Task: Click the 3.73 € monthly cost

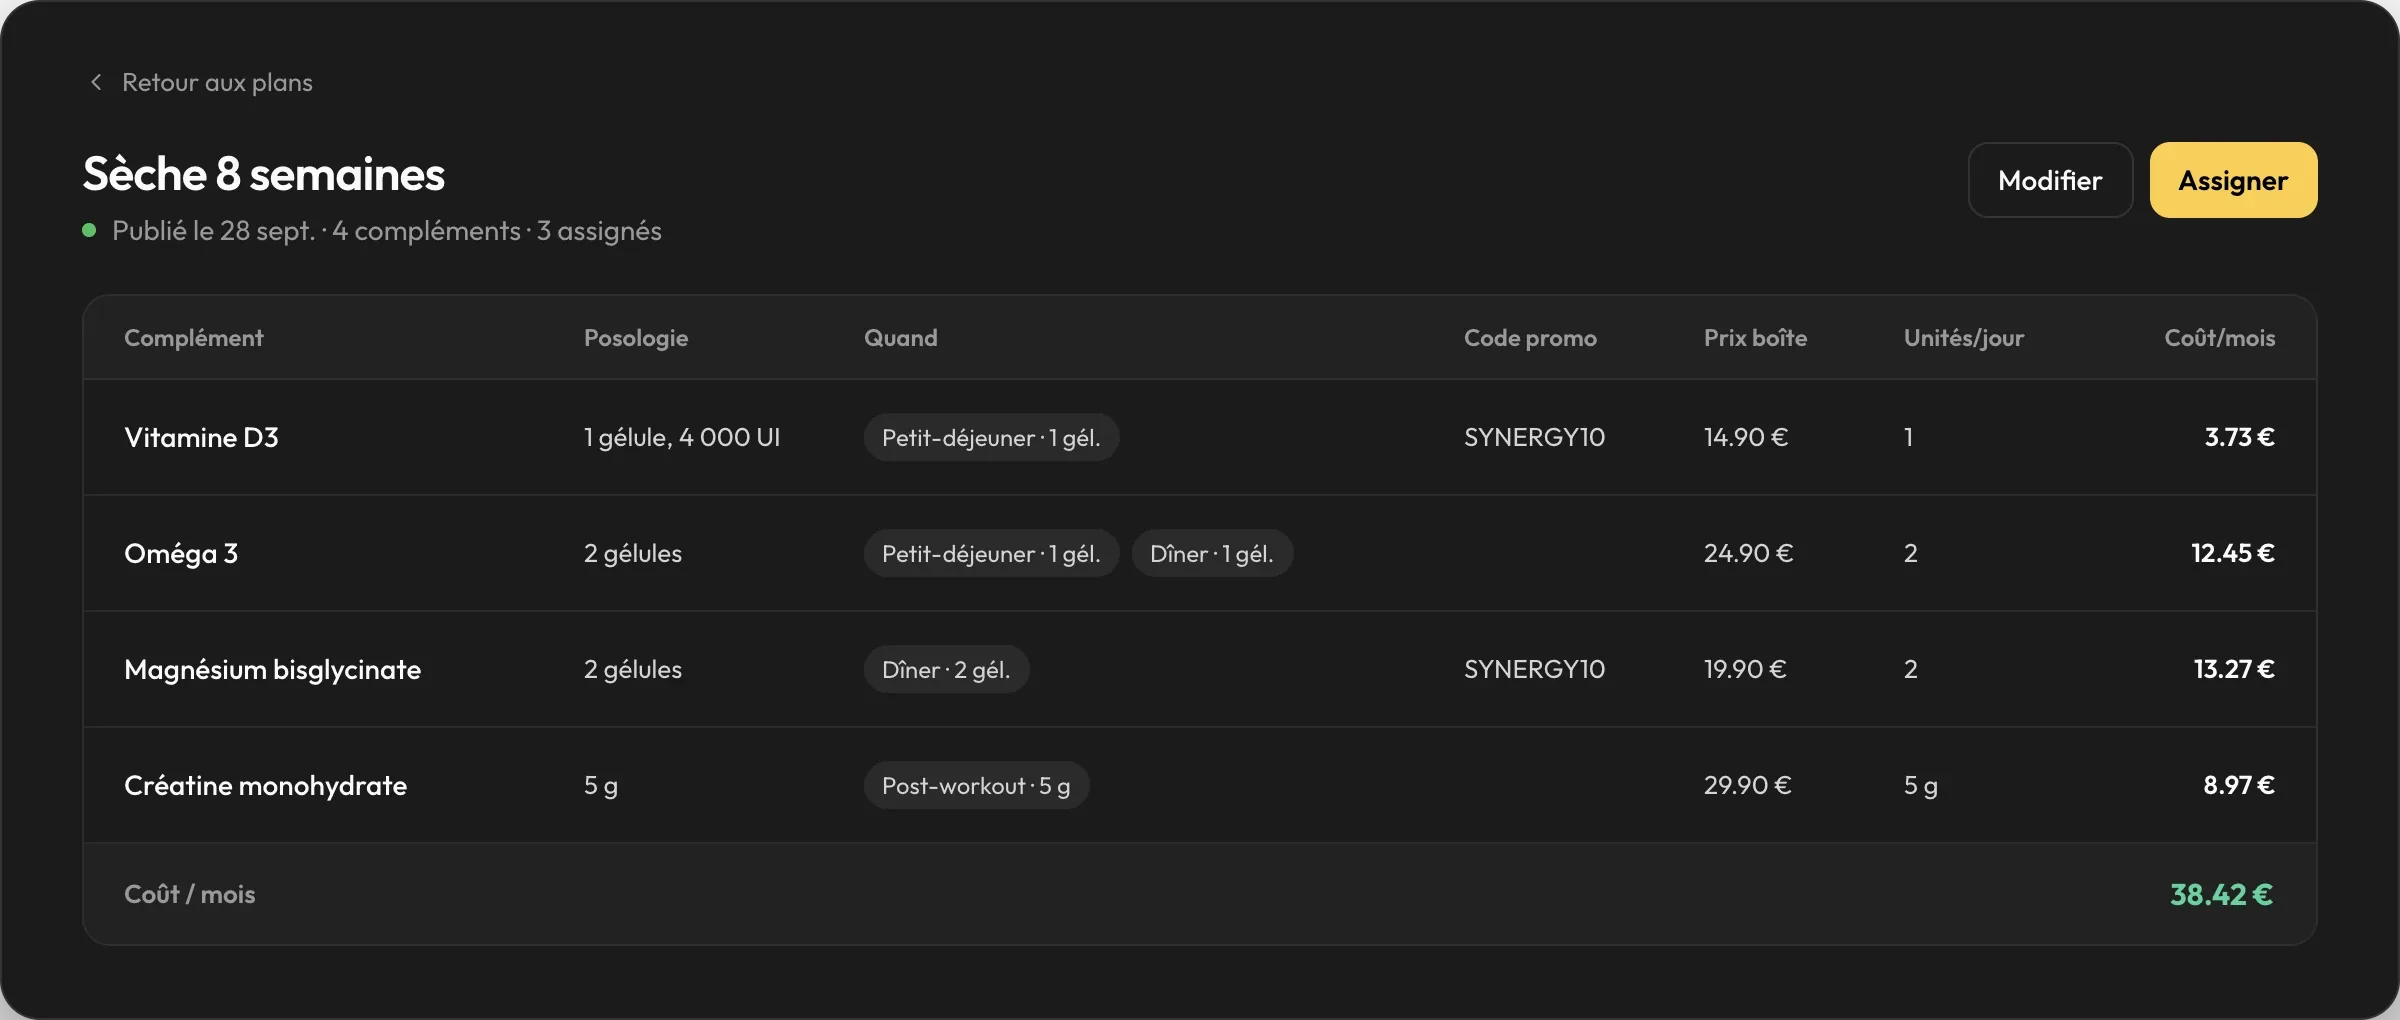Action: (x=2240, y=437)
